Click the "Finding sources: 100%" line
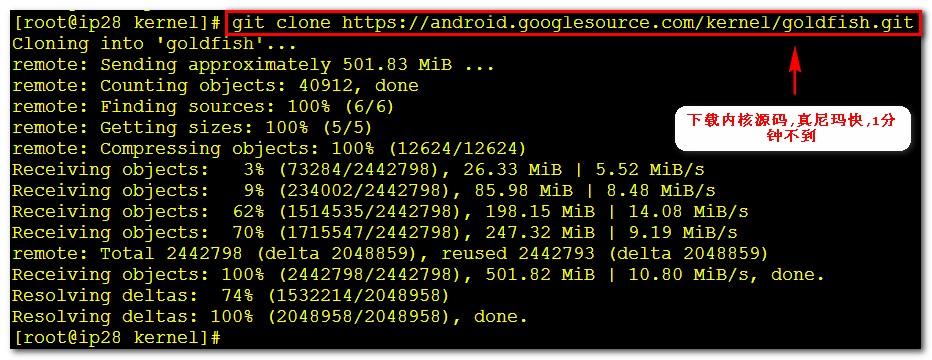The height and width of the screenshot is (360, 932). (x=203, y=107)
